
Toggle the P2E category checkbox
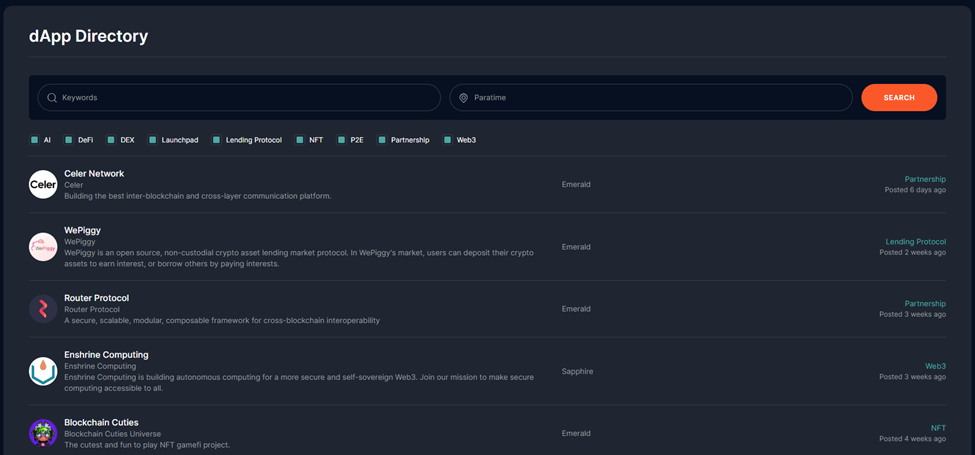(x=341, y=140)
